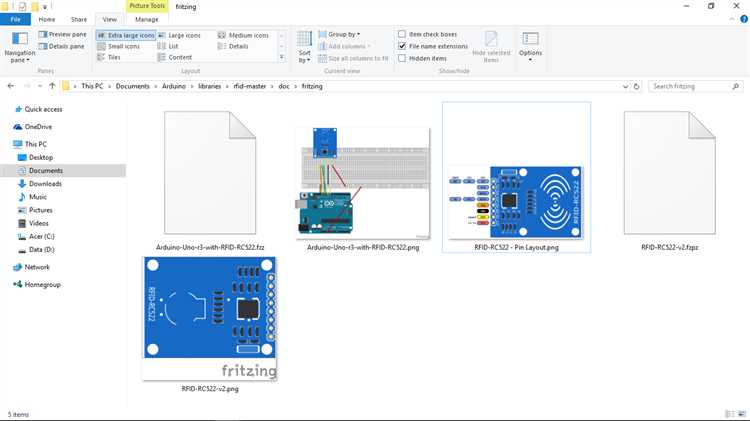
Task: Select the Picture Tools contextual tab
Action: tap(147, 6)
